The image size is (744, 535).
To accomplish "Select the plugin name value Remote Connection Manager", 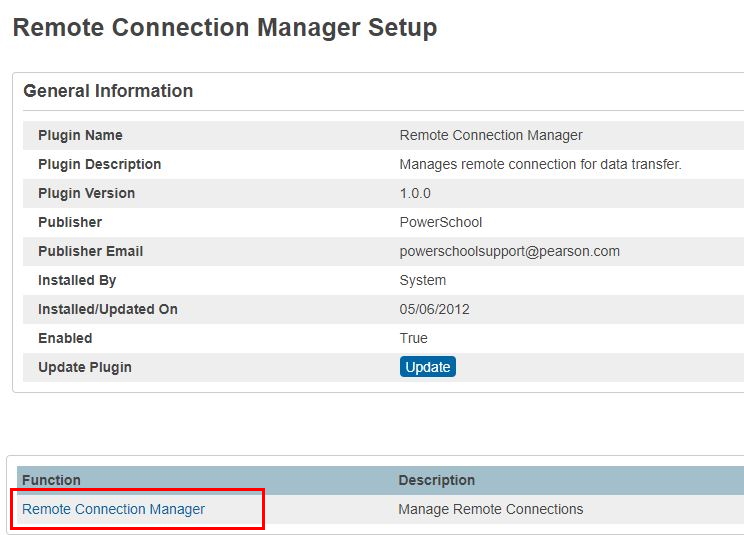I will pyautogui.click(x=491, y=135).
